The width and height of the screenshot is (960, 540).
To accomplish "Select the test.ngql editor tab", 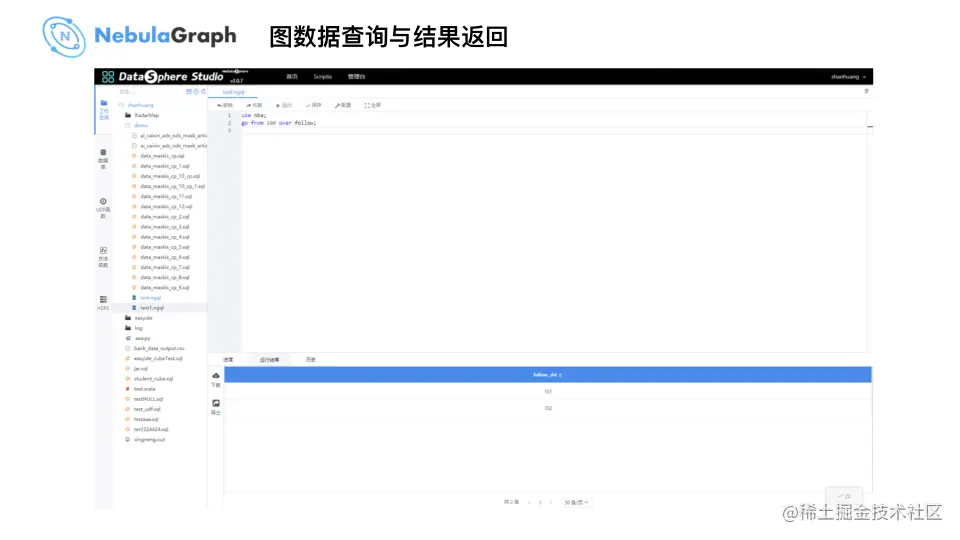I will click(233, 92).
